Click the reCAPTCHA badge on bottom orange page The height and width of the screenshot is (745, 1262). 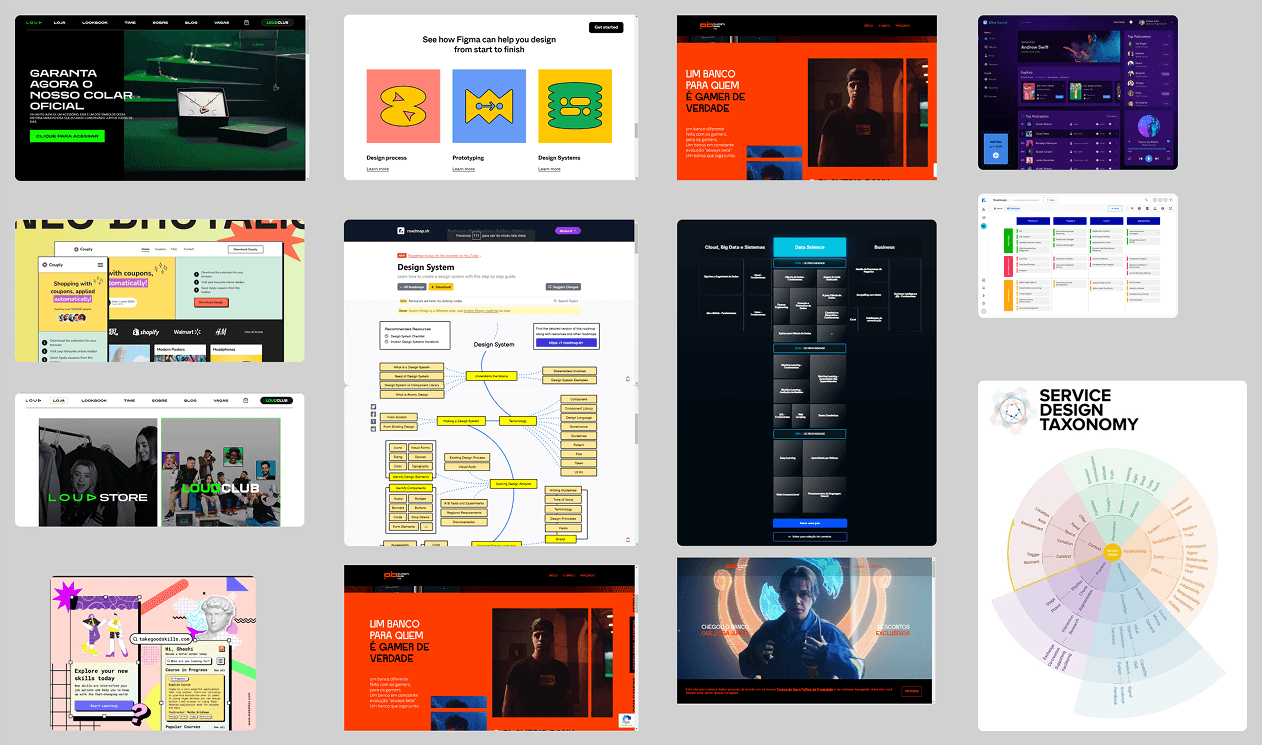coord(627,719)
